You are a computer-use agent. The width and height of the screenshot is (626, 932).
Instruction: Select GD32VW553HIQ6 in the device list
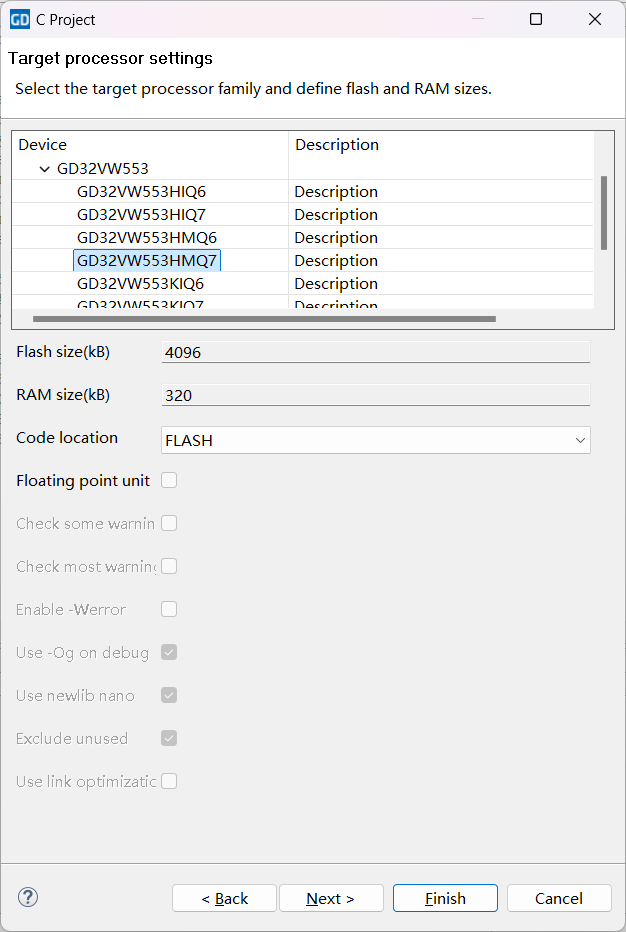point(141,191)
